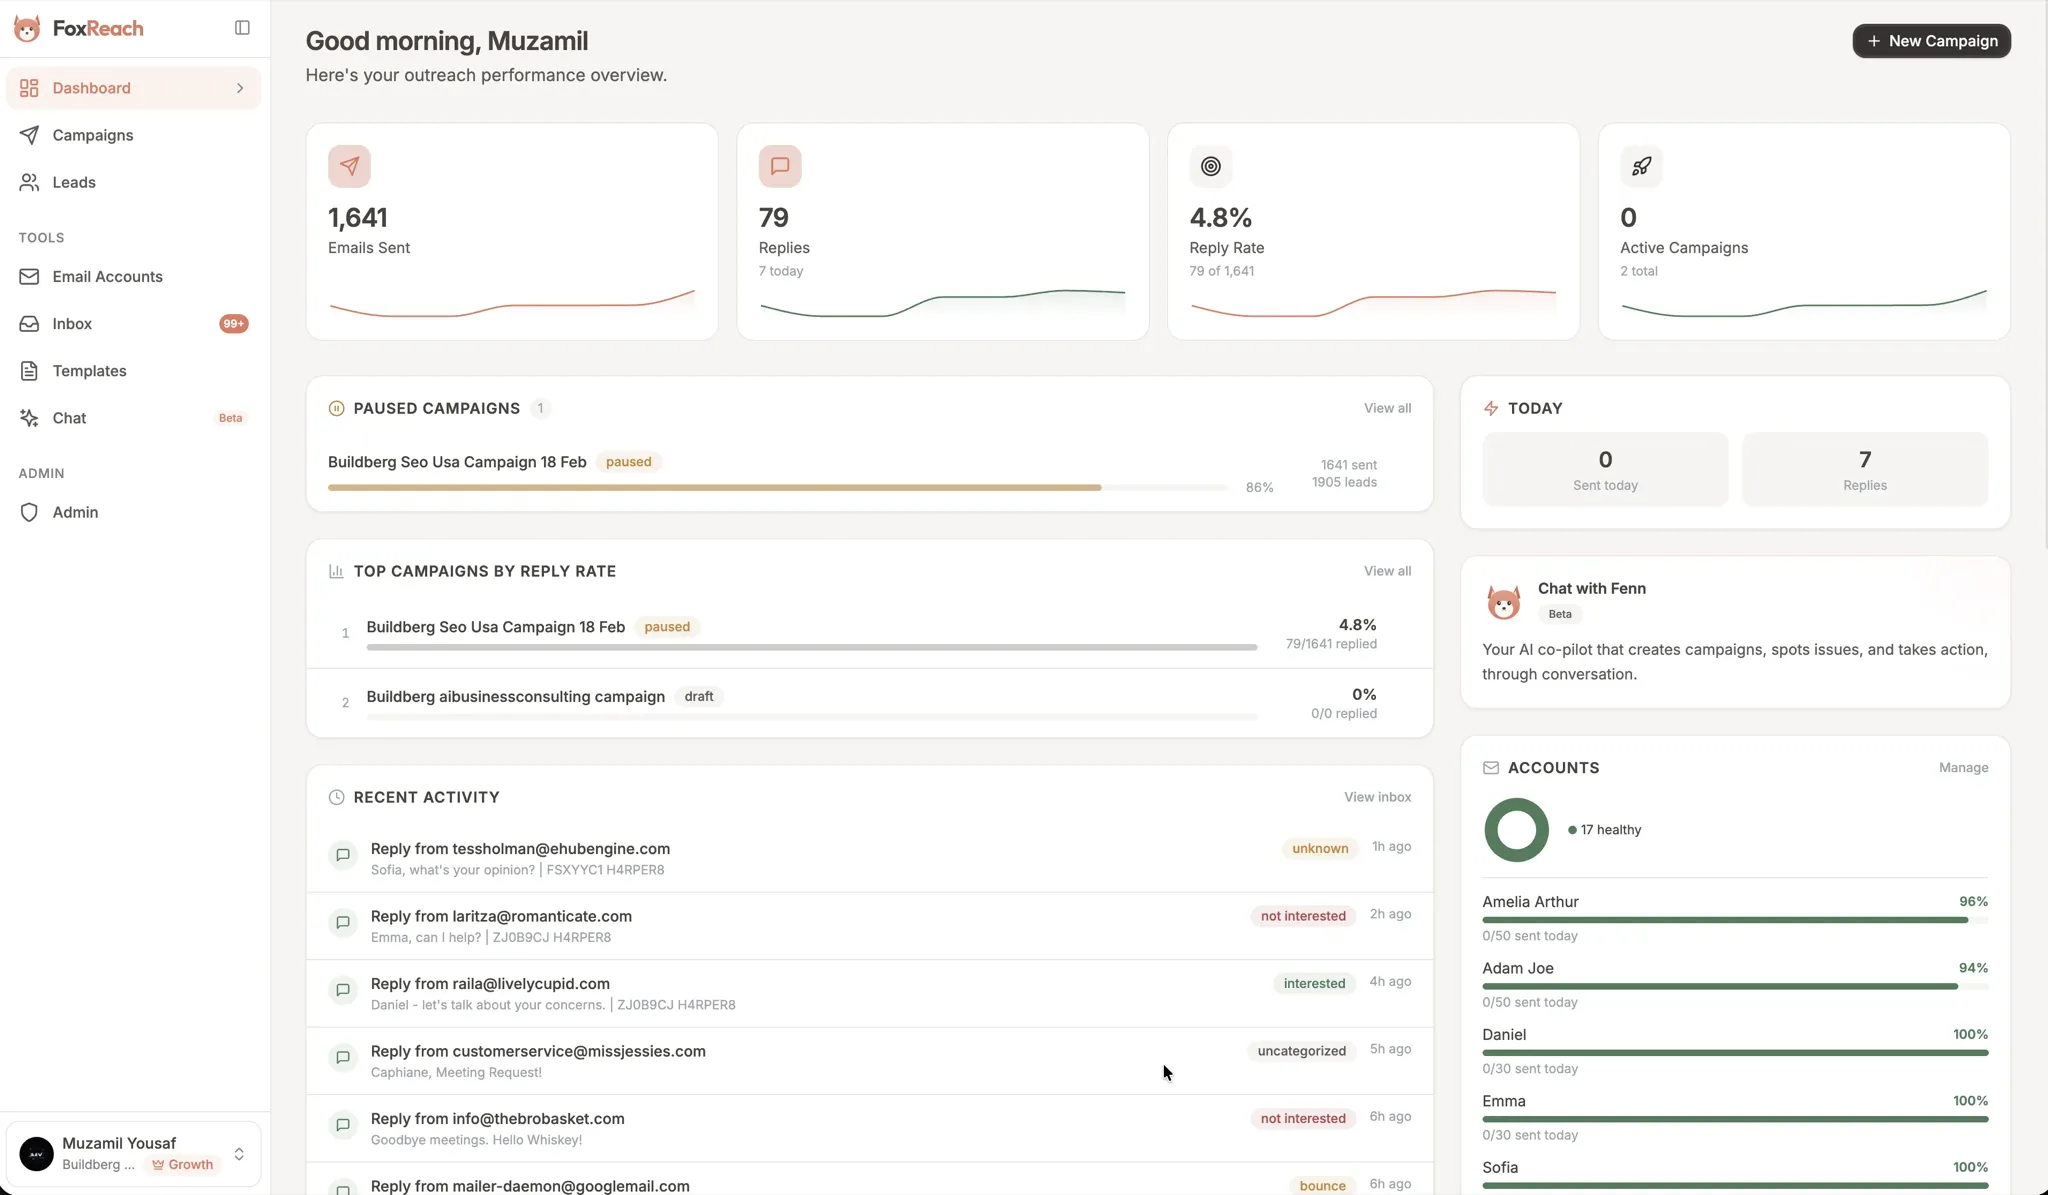Open Leads via the people icon

30,182
